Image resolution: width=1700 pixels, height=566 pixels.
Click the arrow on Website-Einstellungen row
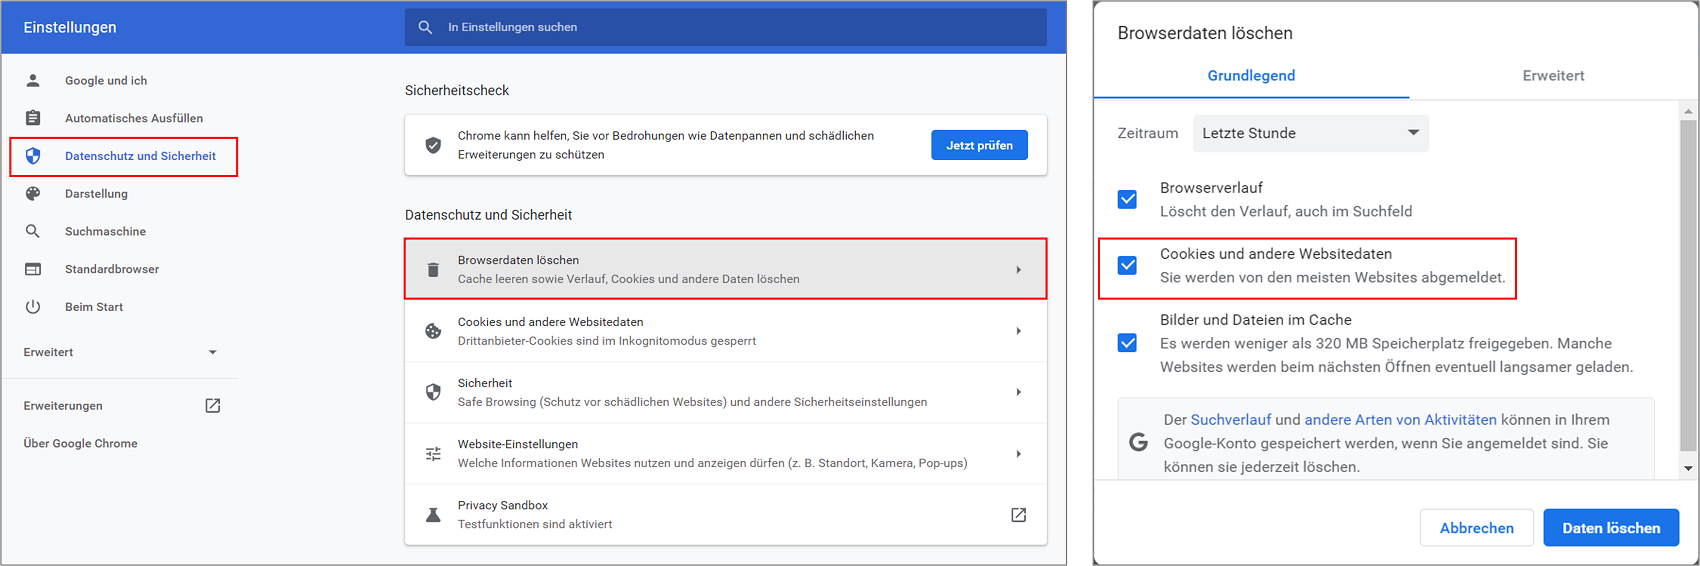tap(1018, 454)
